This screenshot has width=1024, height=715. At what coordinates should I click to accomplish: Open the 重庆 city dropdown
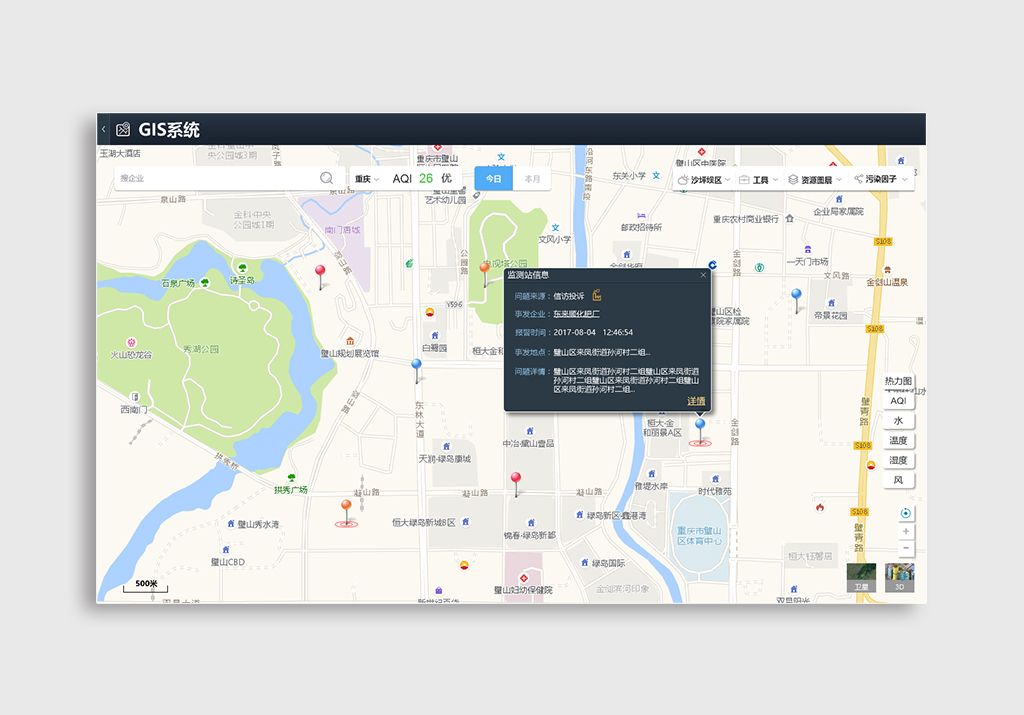pyautogui.click(x=366, y=179)
